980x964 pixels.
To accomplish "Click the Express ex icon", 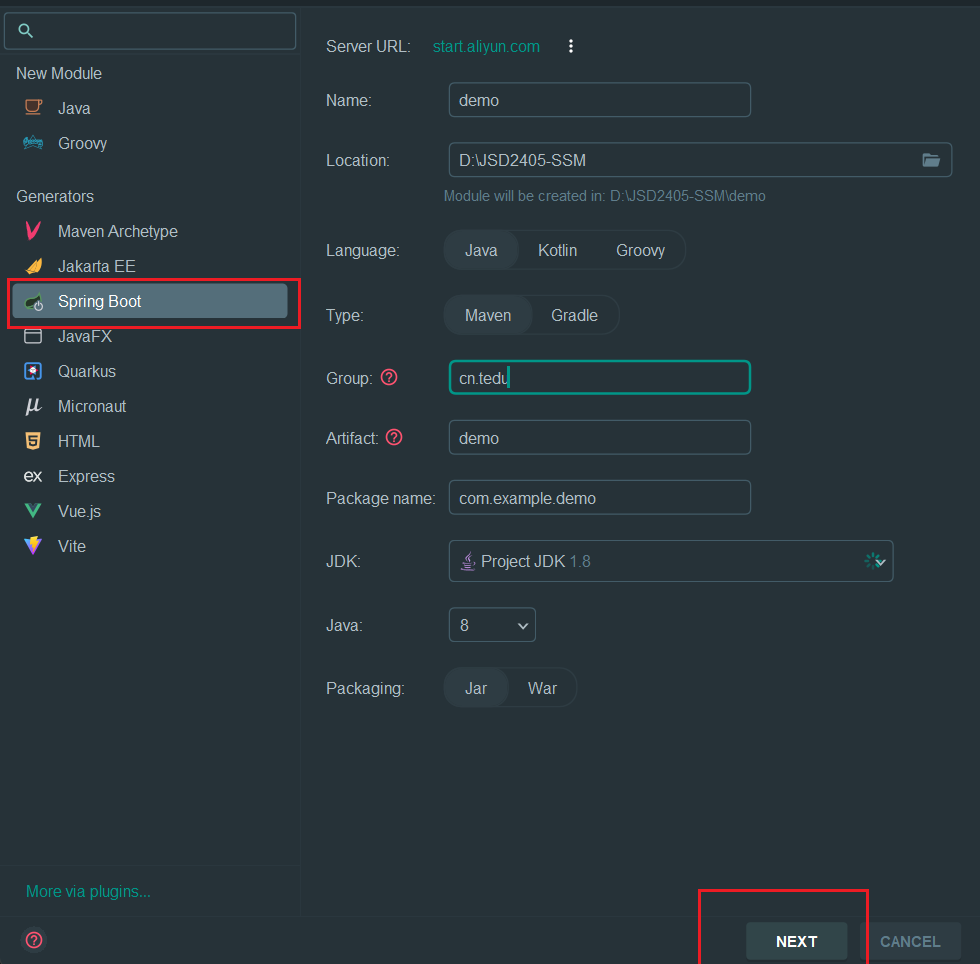I will pyautogui.click(x=33, y=476).
